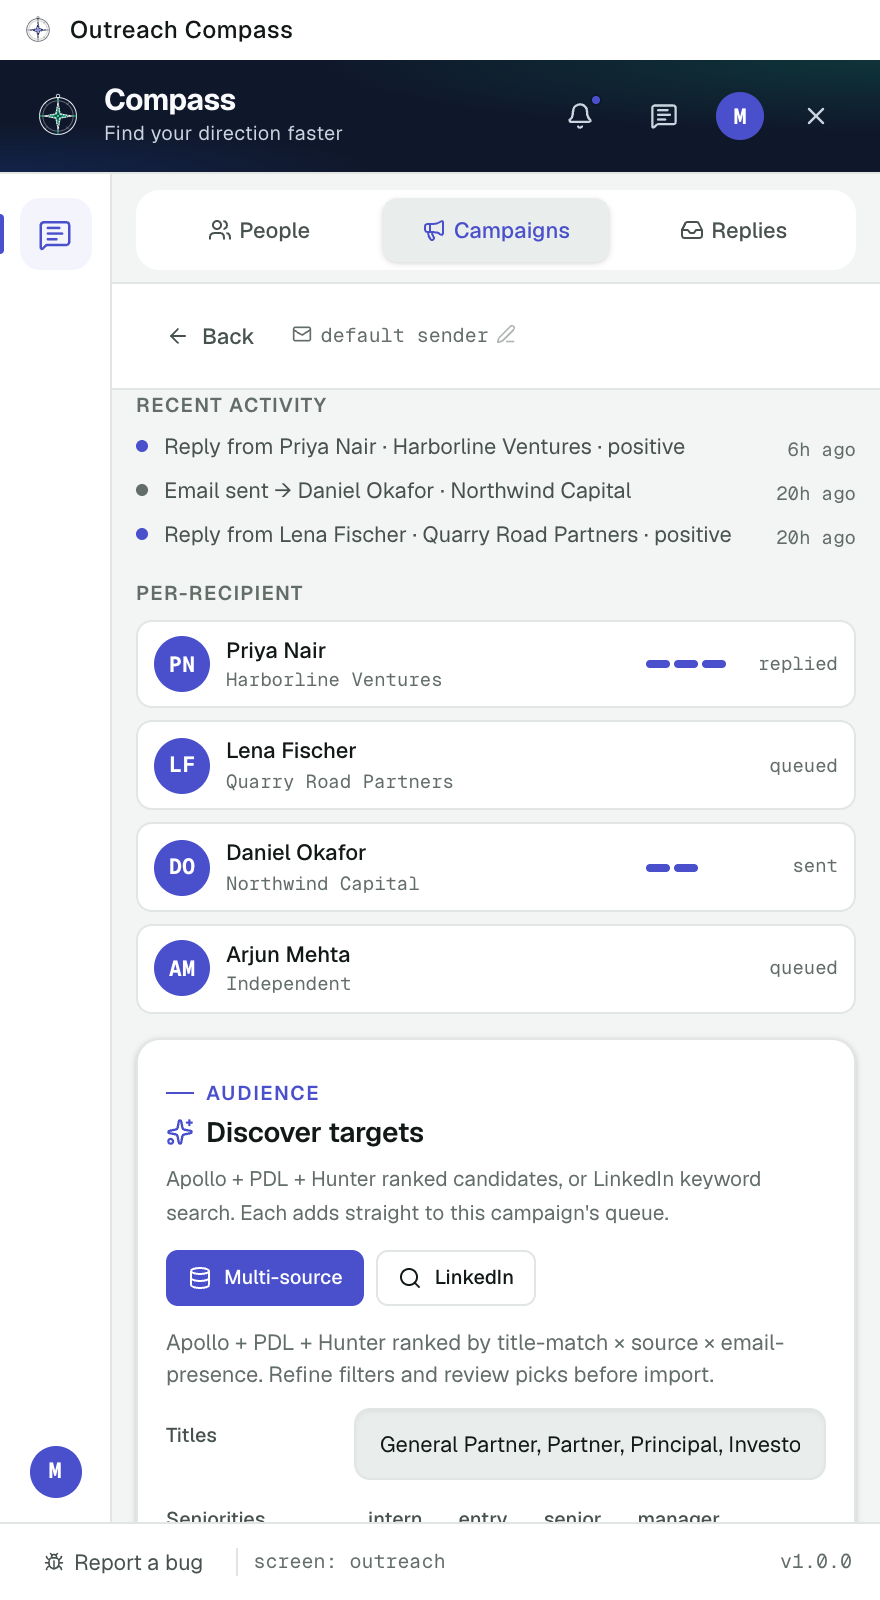Edit default sender with pencil icon
Image resolution: width=880 pixels, height=1600 pixels.
pyautogui.click(x=506, y=335)
